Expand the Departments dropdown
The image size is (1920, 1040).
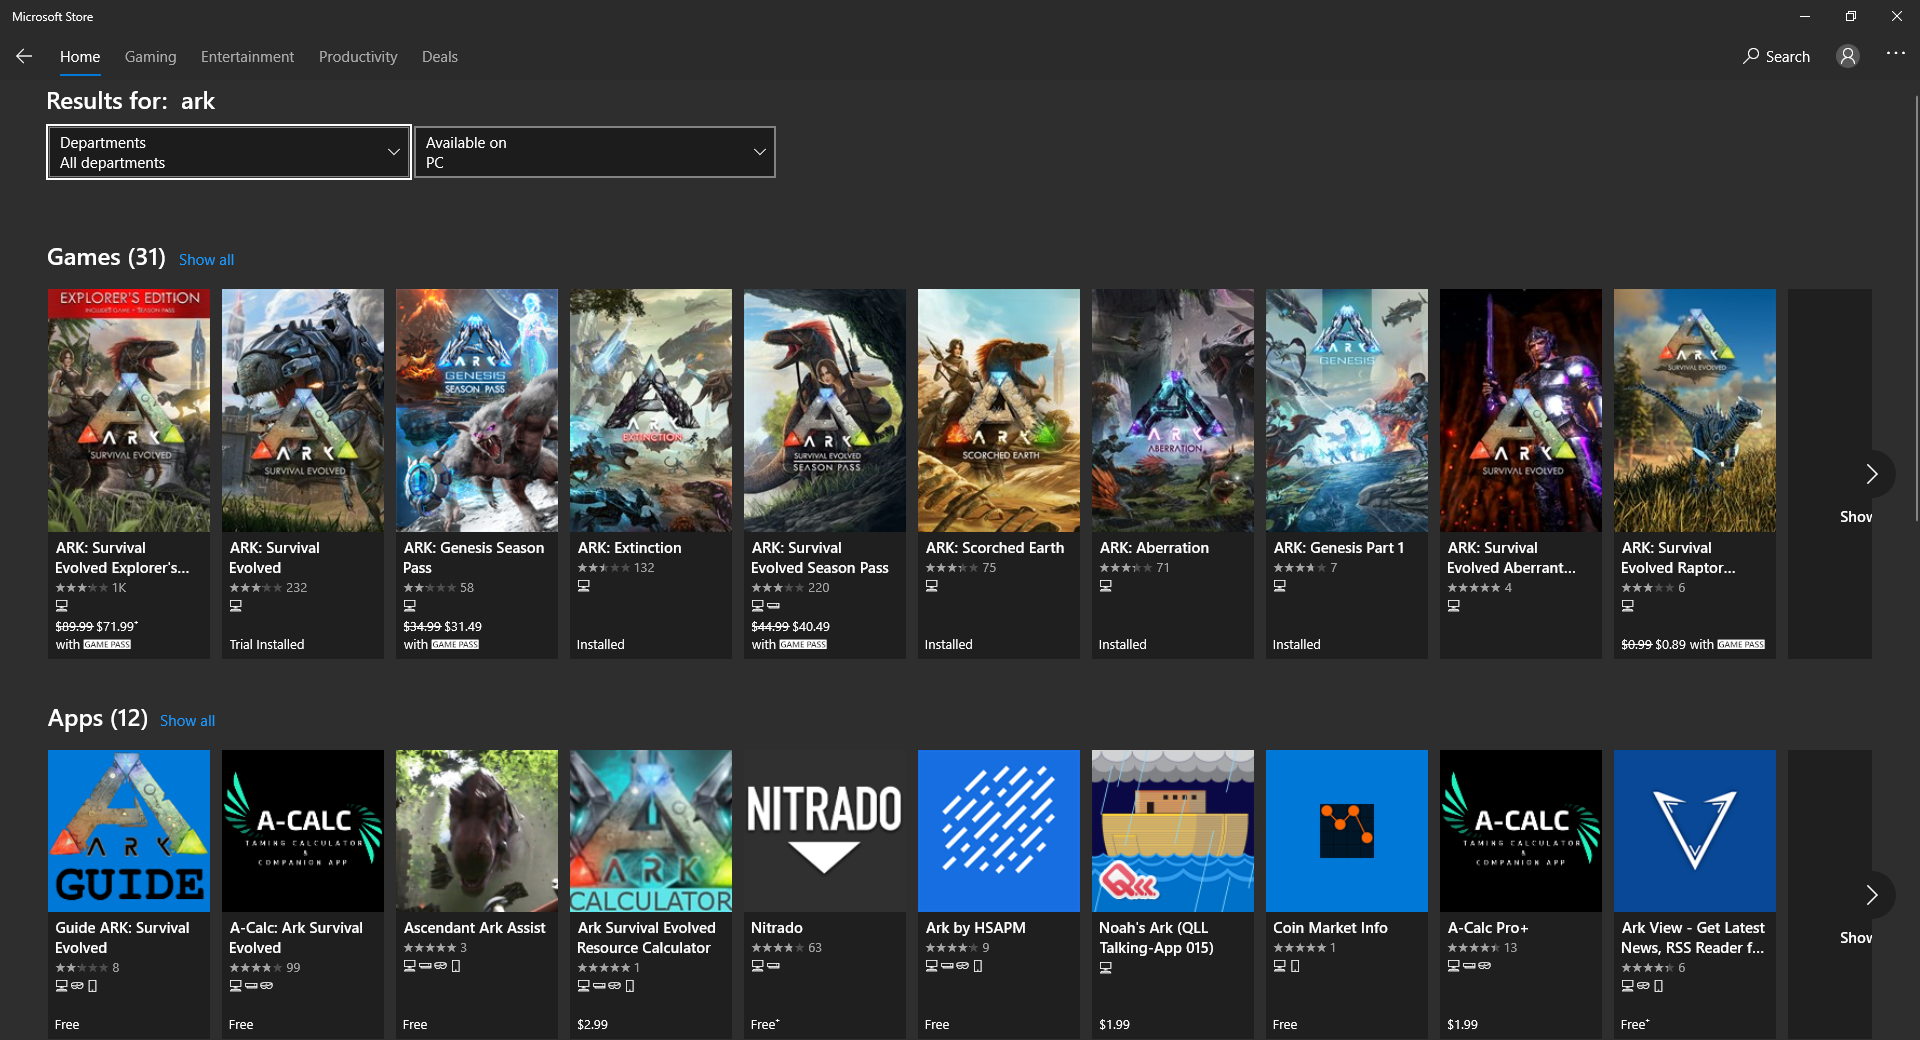229,152
